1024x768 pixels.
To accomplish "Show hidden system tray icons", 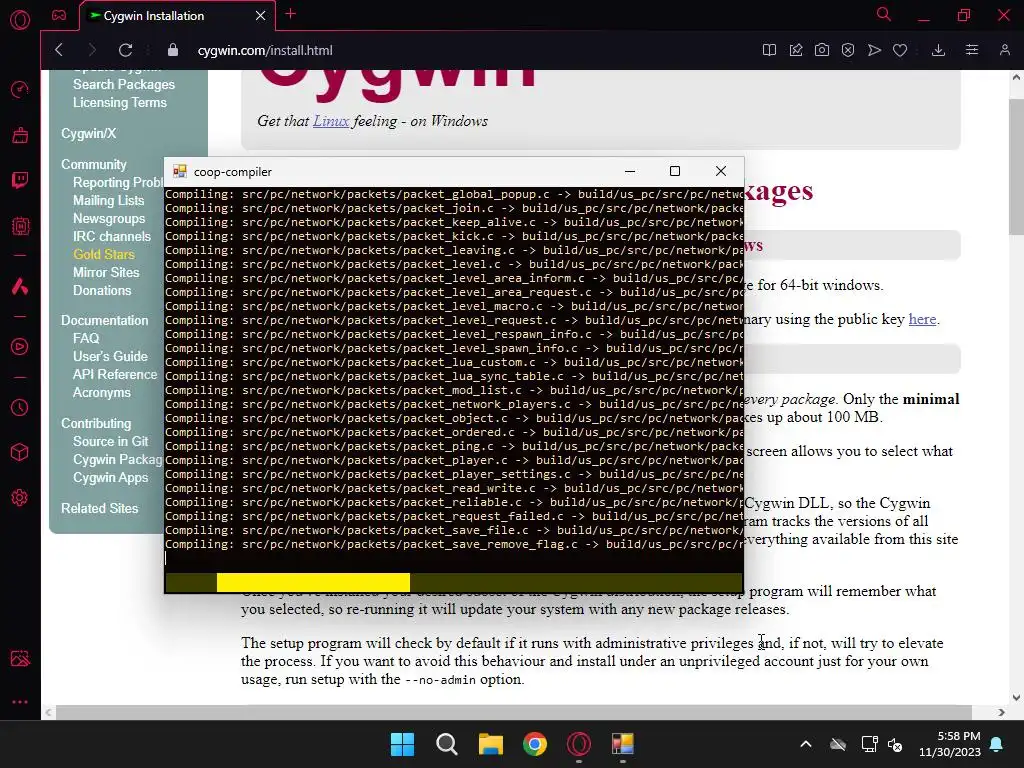I will click(x=806, y=744).
